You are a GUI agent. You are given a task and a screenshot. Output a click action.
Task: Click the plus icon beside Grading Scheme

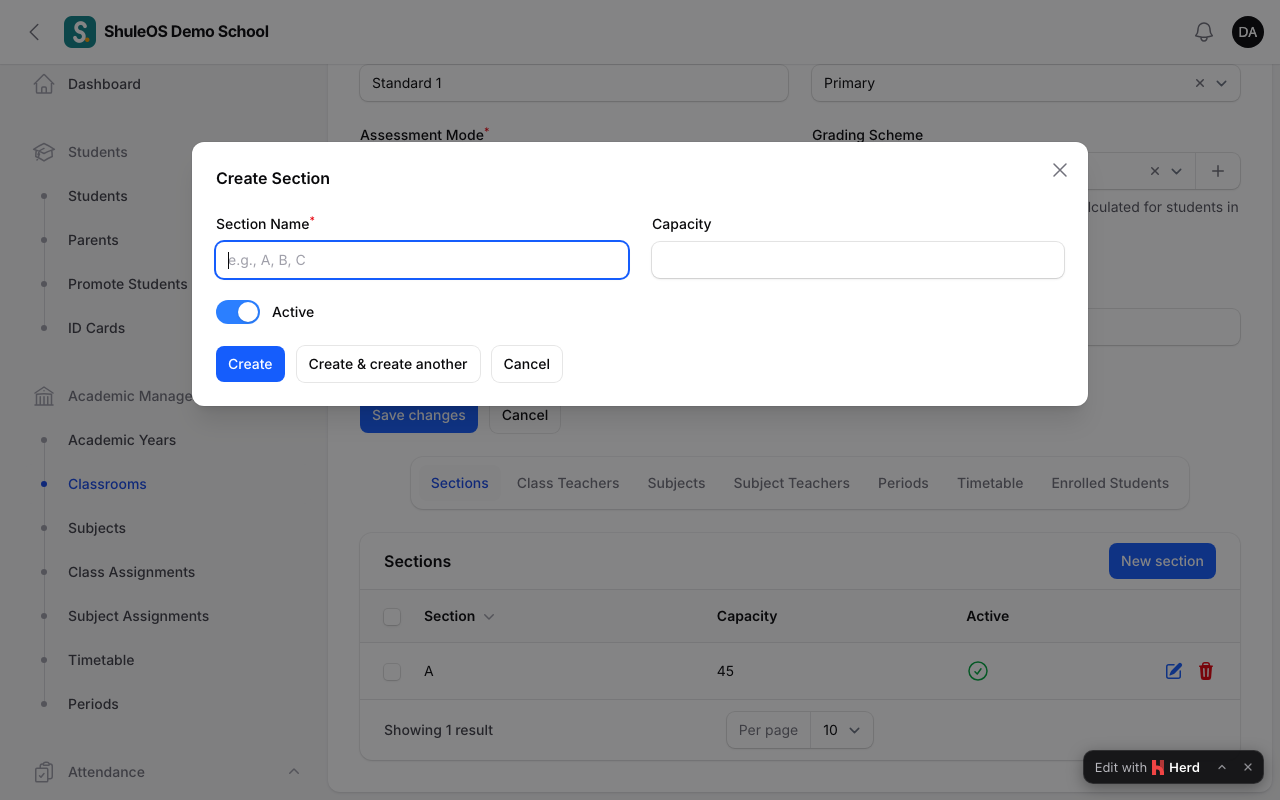coord(1218,171)
